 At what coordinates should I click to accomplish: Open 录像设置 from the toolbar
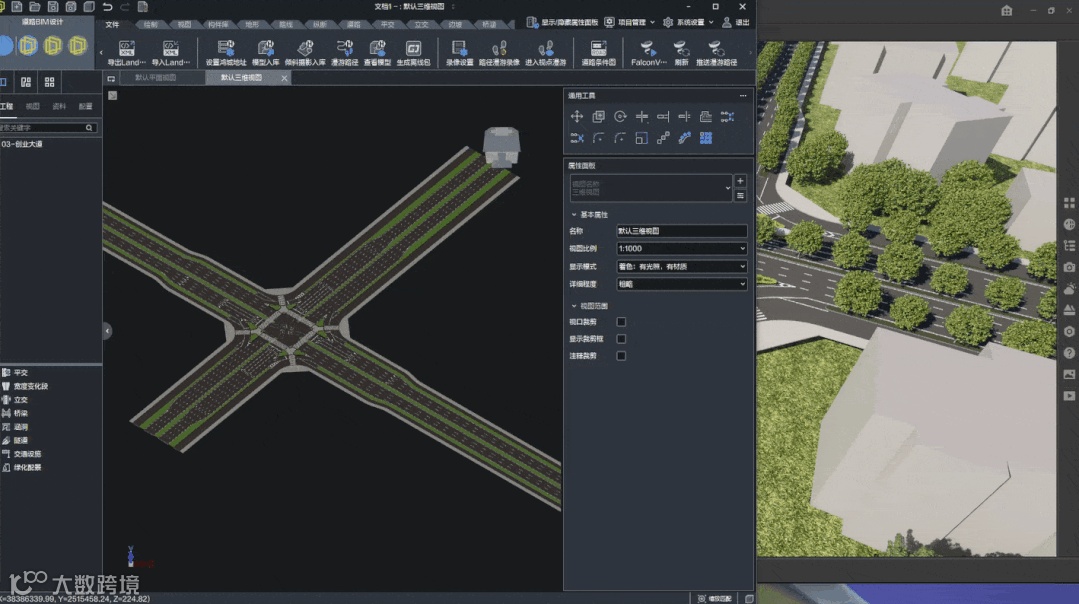click(459, 48)
